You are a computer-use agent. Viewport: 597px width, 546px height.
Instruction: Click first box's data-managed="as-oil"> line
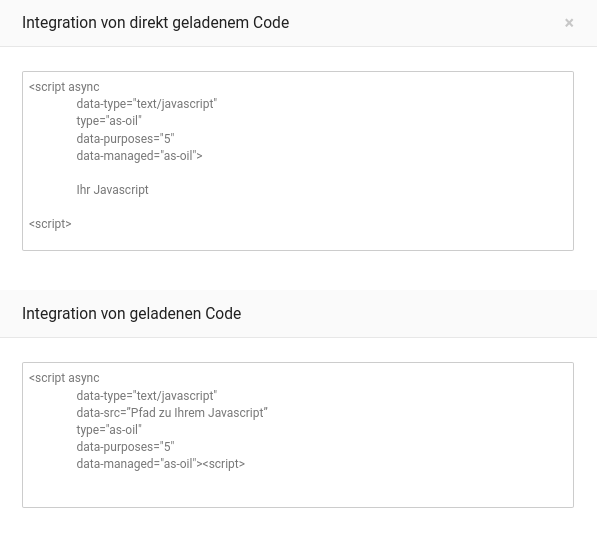[139, 155]
